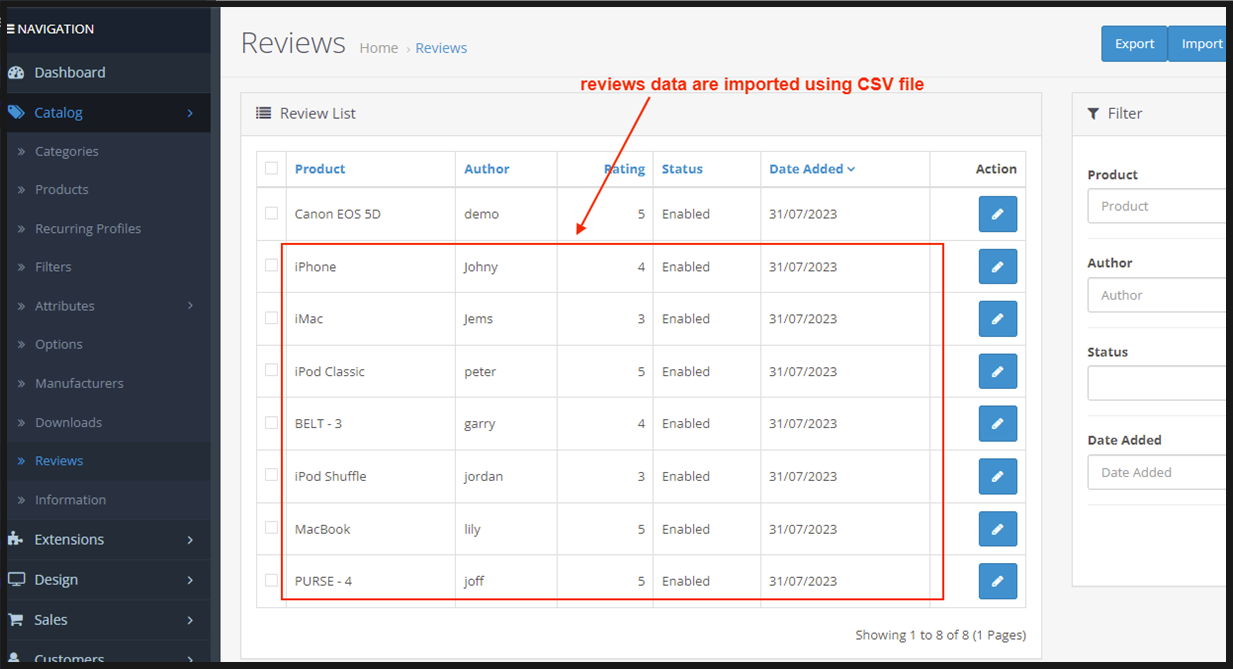The height and width of the screenshot is (669, 1233).
Task: Select all reviews with header checkbox
Action: [271, 169]
